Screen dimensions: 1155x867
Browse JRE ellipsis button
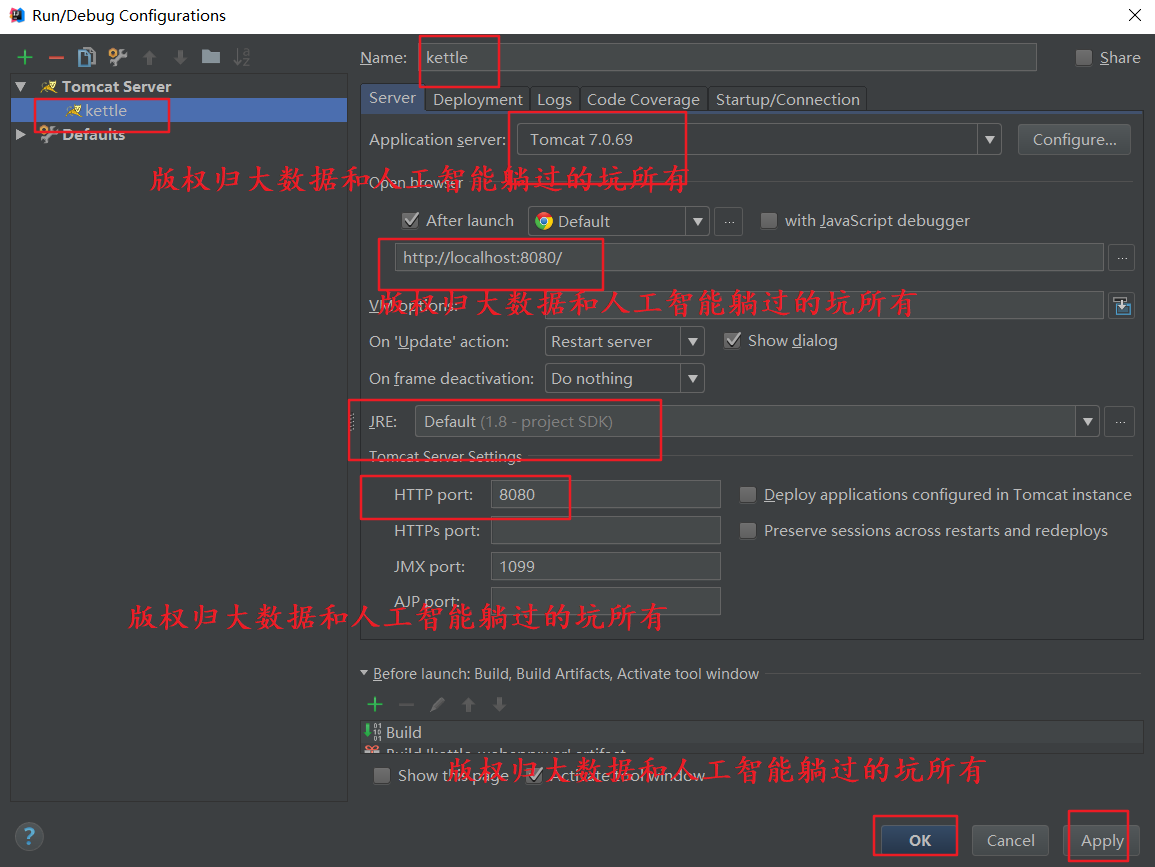(1120, 422)
